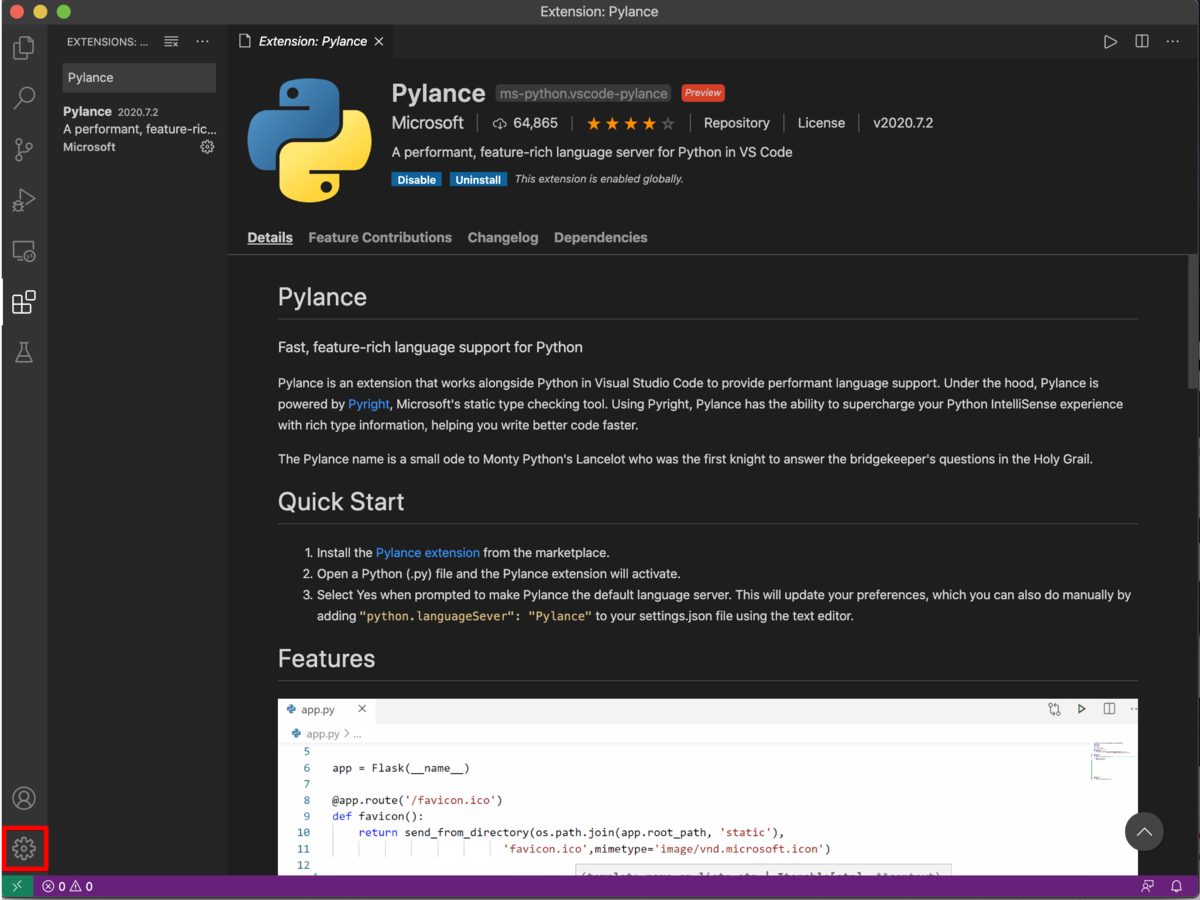This screenshot has width=1200, height=900.
Task: Open the notifications bell in status bar
Action: click(1177, 887)
